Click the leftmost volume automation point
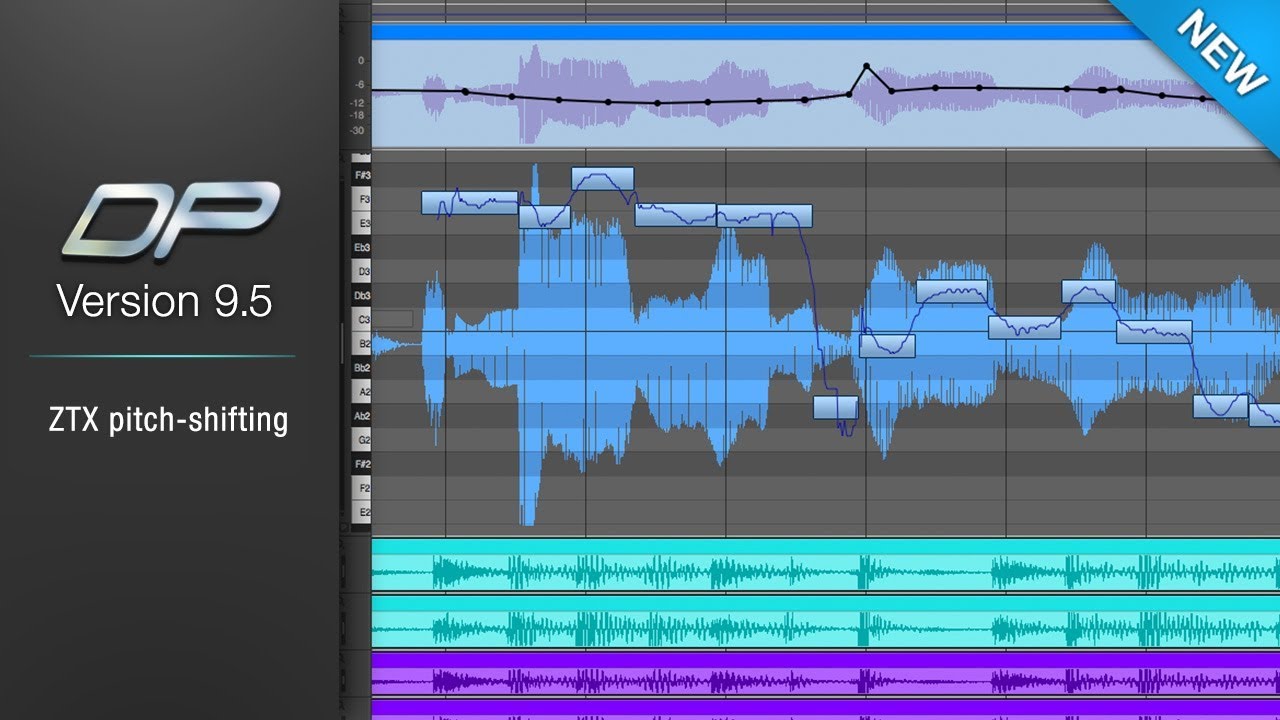This screenshot has width=1280, height=720. tap(465, 92)
